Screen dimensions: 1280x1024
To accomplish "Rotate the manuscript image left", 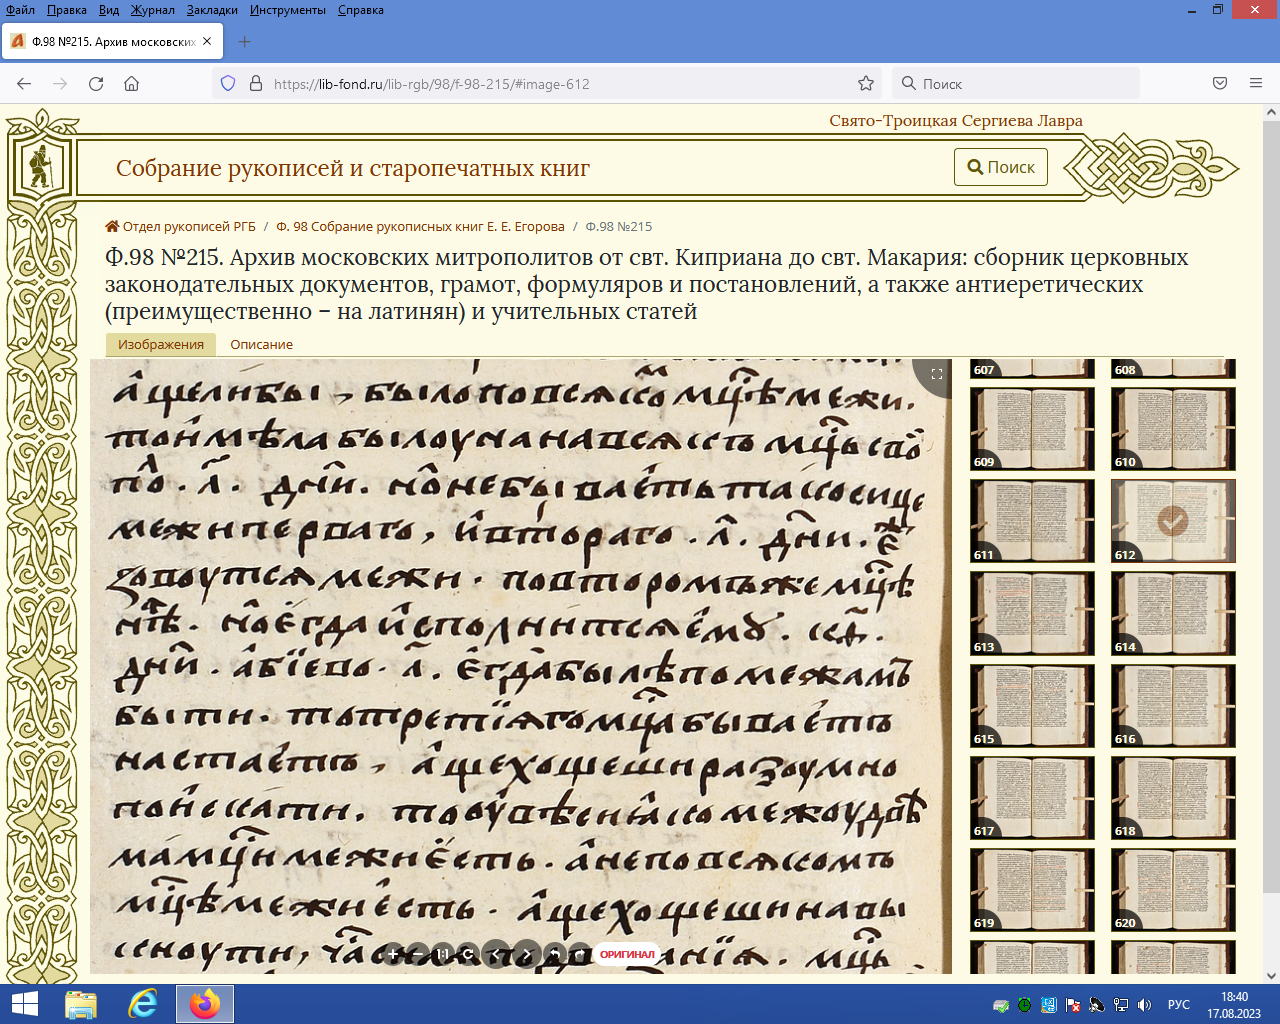I will tap(553, 954).
